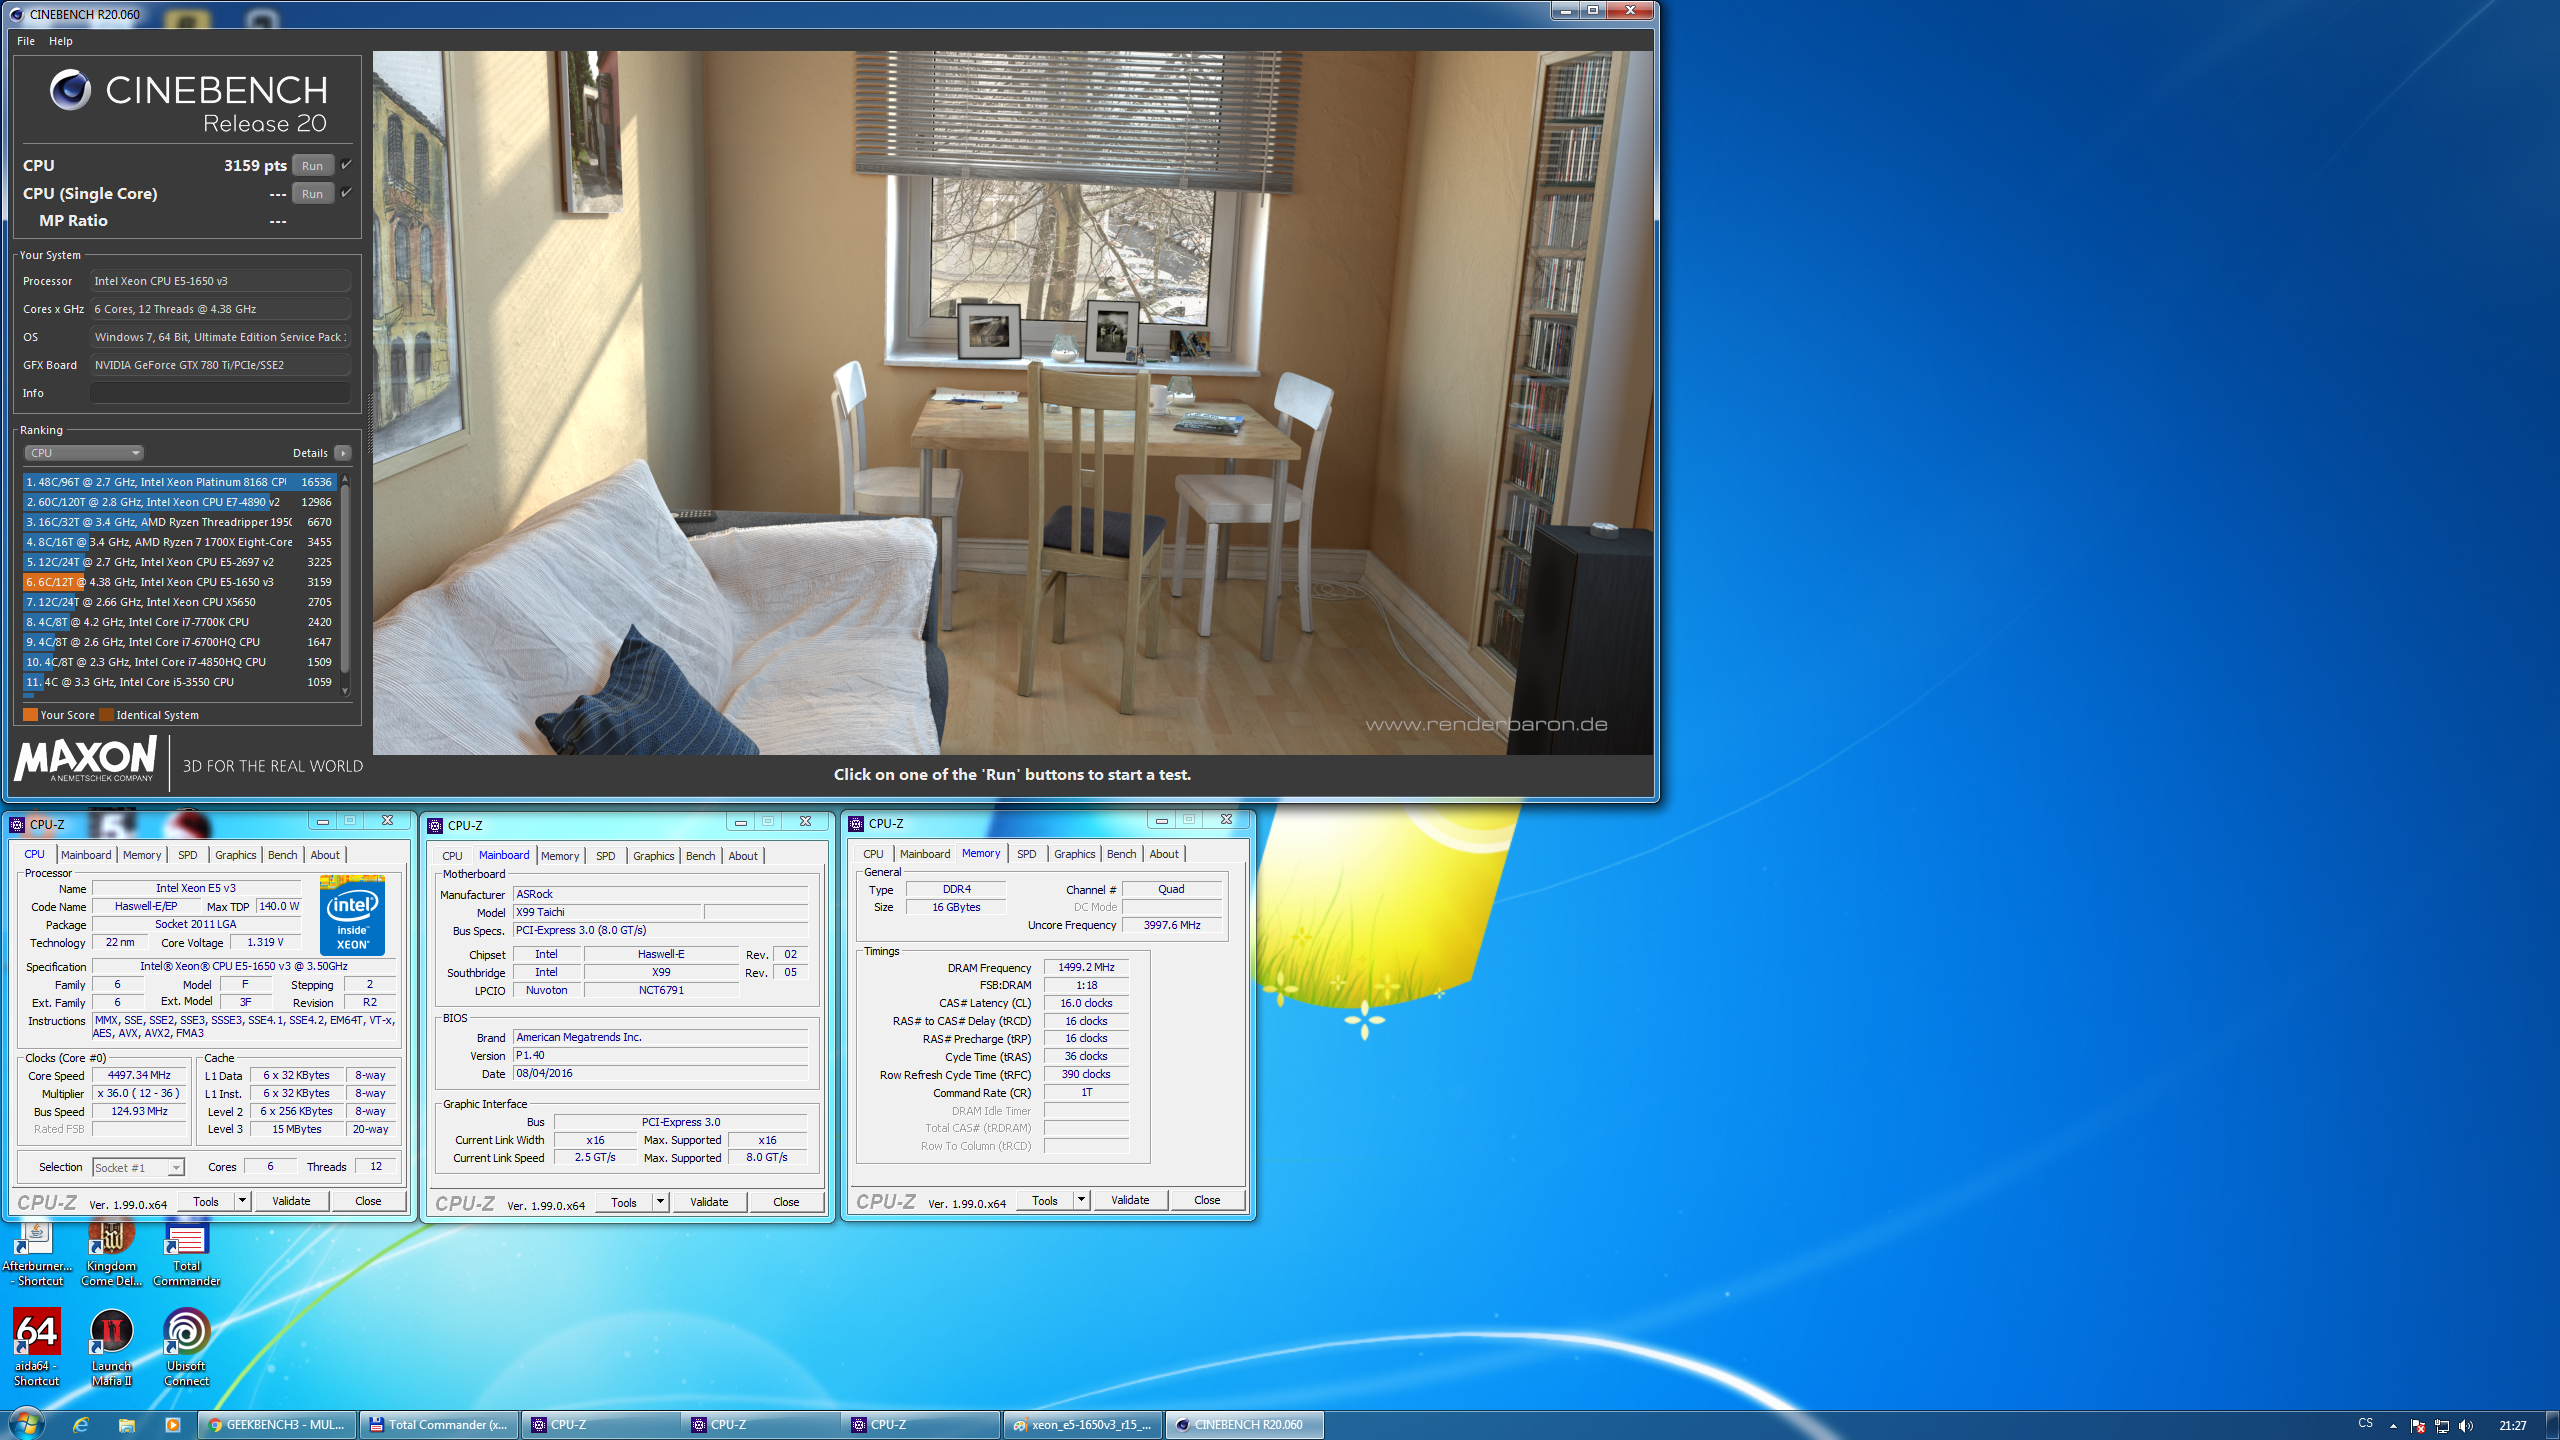Open the network tray icon

tap(2442, 1426)
